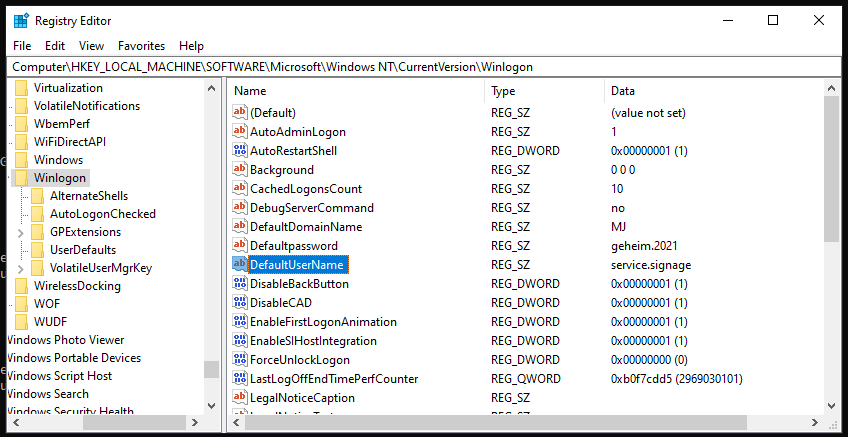Screen dimensions: 848x437
Task: Click the binary icon beside AutoRestartShell
Action: click(x=240, y=150)
